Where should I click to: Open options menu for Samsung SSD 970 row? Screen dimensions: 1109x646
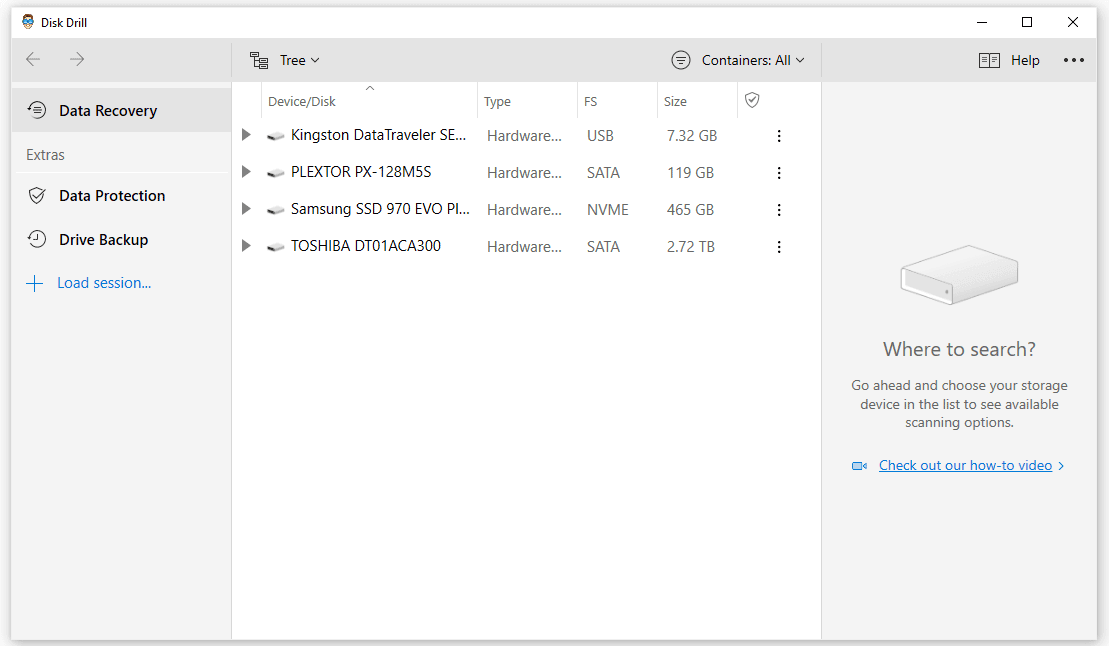(x=779, y=209)
